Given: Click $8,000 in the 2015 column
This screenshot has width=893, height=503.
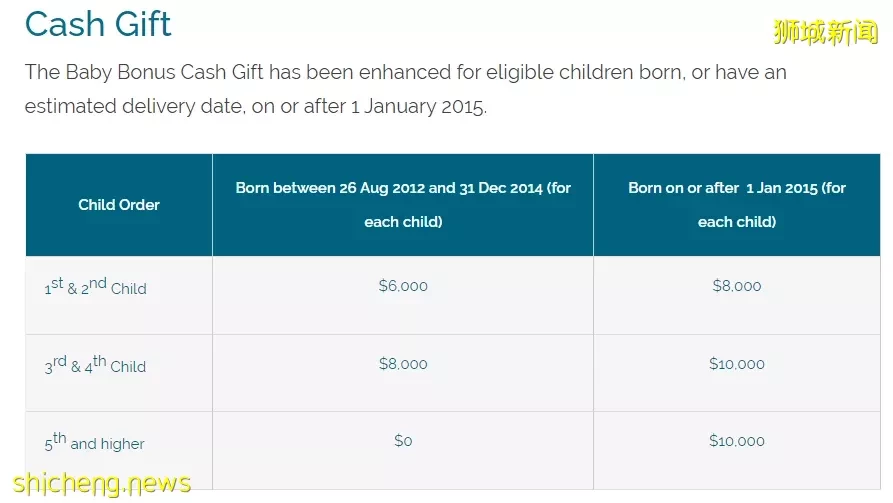Looking at the screenshot, I should 737,285.
